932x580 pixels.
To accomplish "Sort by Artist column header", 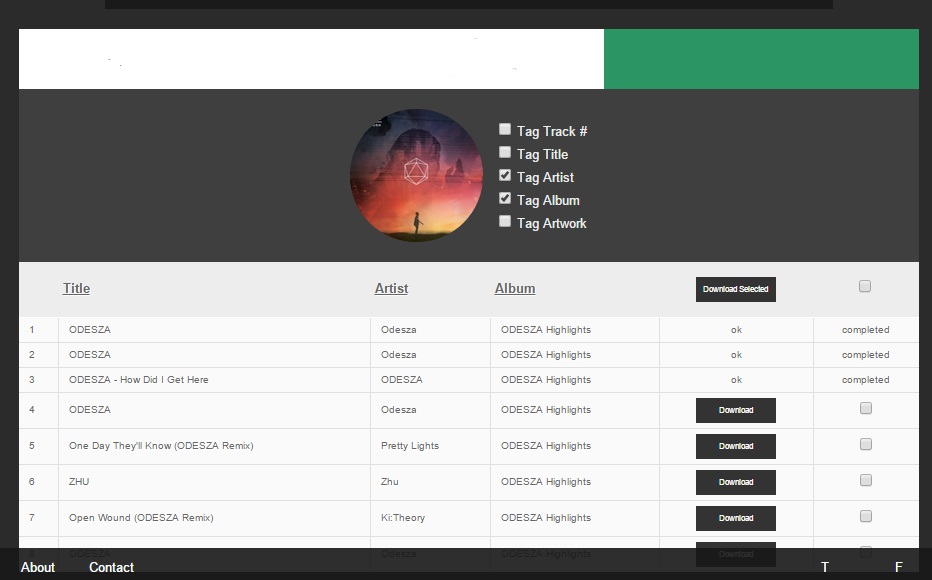I will tap(391, 289).
